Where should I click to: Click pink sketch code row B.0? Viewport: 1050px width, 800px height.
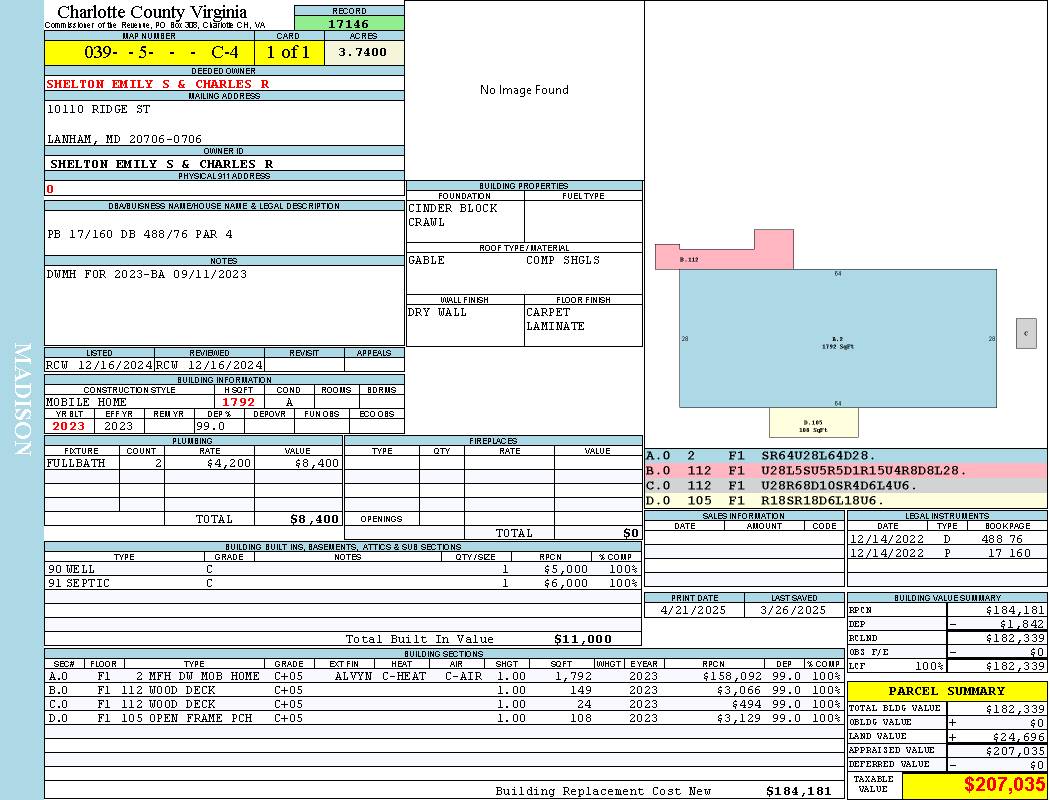click(x=846, y=471)
